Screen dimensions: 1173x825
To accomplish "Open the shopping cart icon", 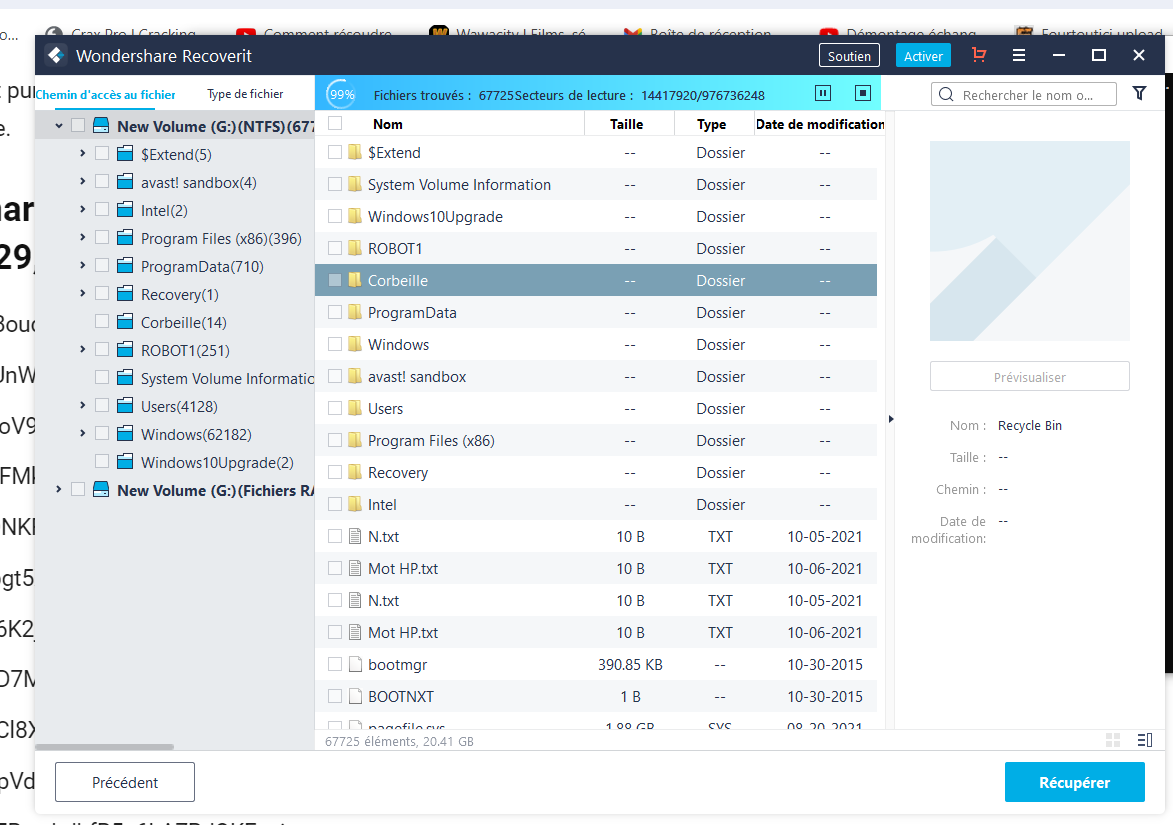I will [978, 55].
